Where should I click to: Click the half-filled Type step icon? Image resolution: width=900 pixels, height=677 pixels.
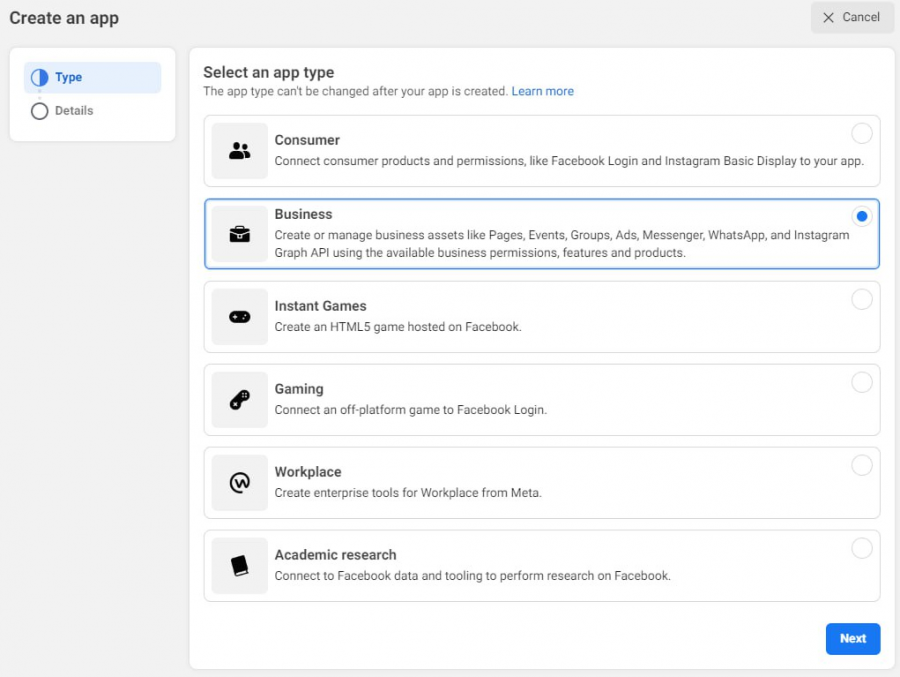point(40,78)
